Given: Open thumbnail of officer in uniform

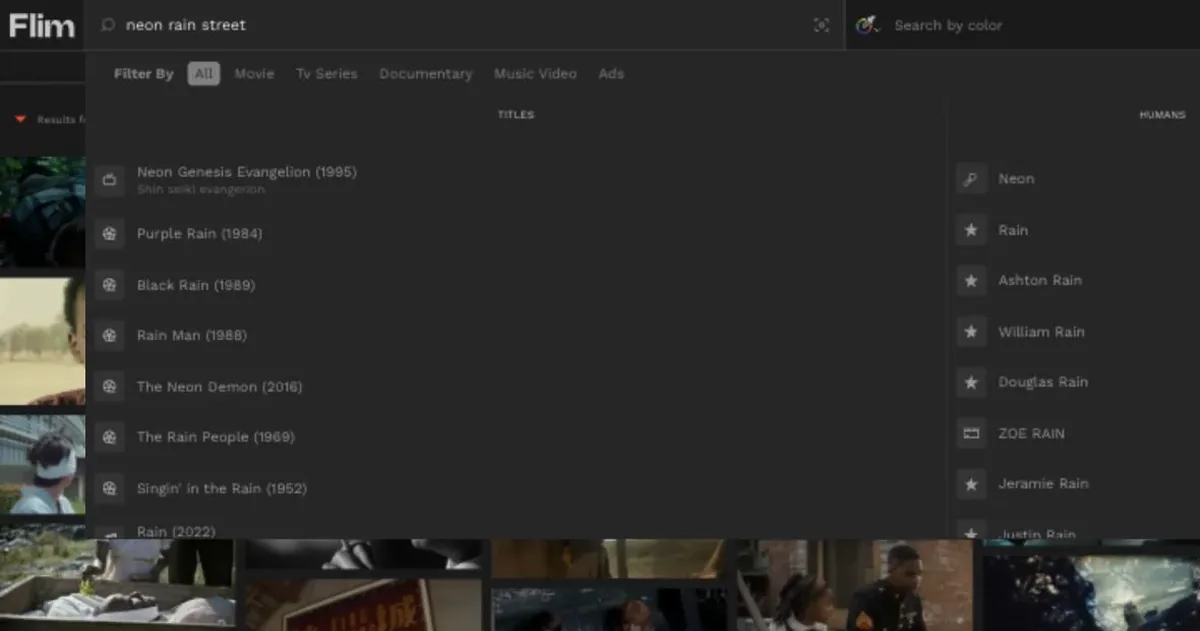Looking at the screenshot, I should pyautogui.click(x=854, y=585).
